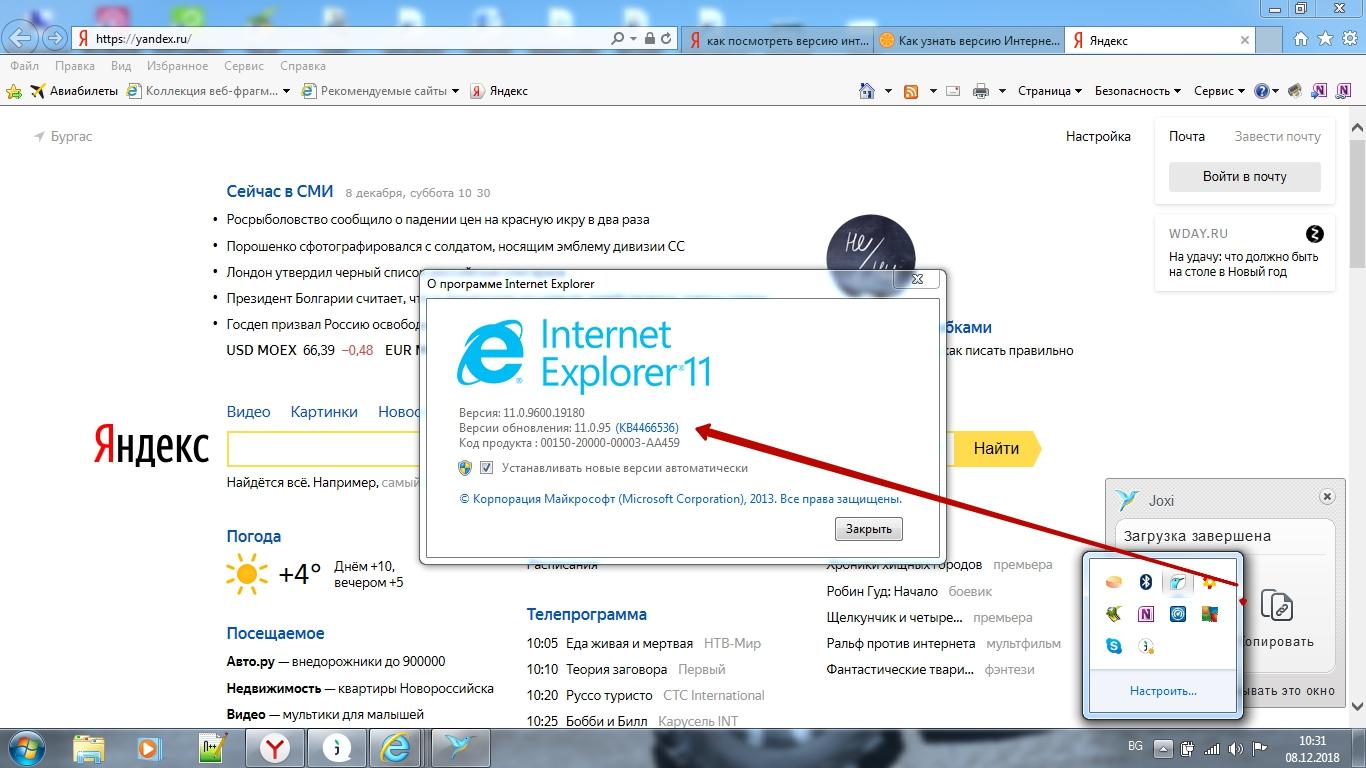
Task: Uncheck Устанавливать новые версии автоматически
Action: tap(486, 467)
